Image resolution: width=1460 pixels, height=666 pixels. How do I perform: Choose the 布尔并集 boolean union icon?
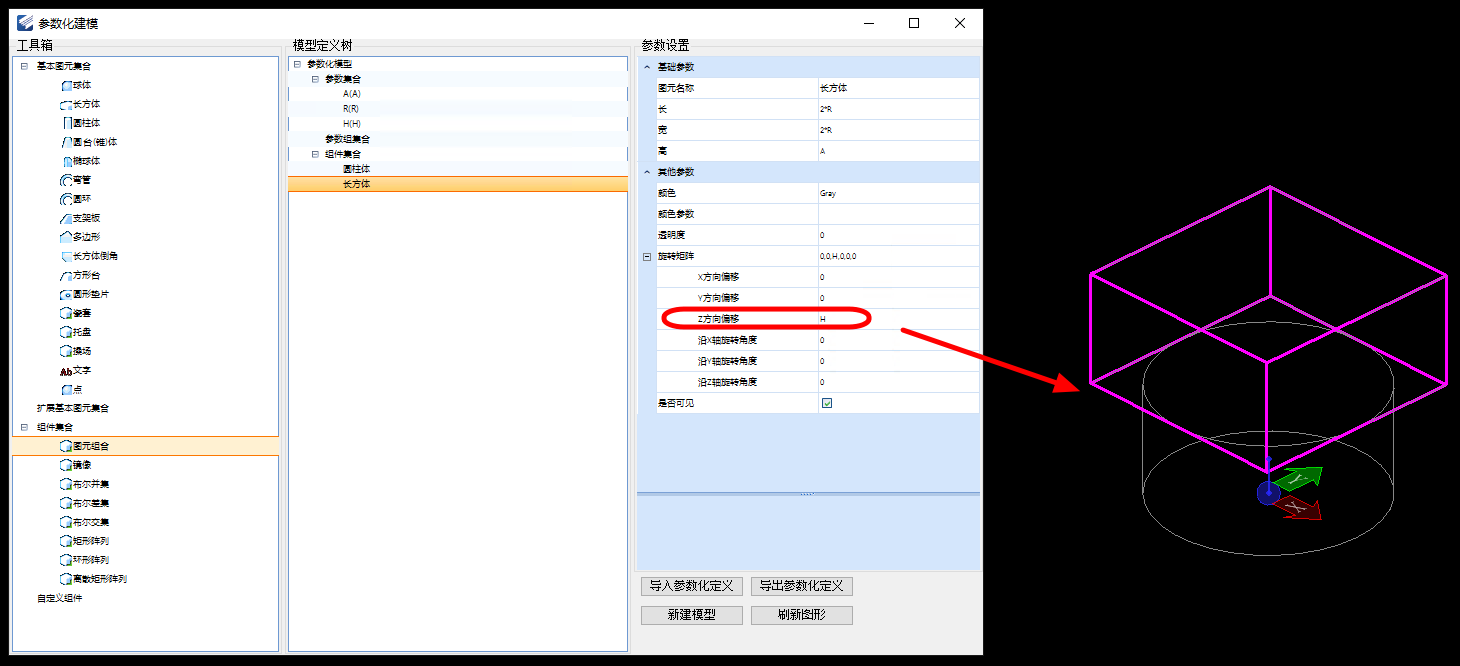pyautogui.click(x=66, y=484)
